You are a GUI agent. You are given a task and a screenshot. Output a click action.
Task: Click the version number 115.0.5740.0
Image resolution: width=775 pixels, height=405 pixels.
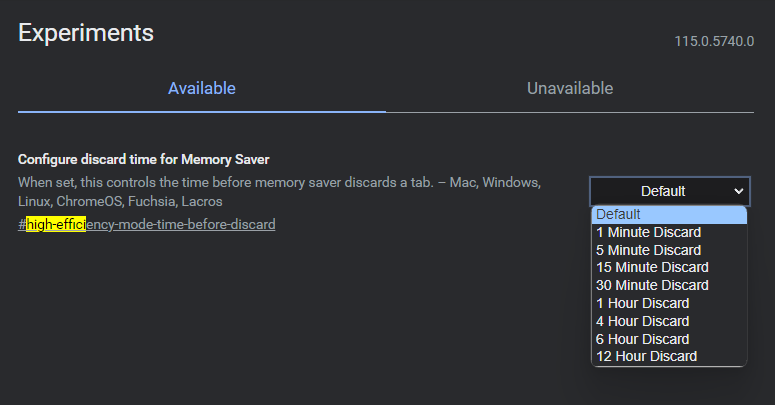pos(714,43)
